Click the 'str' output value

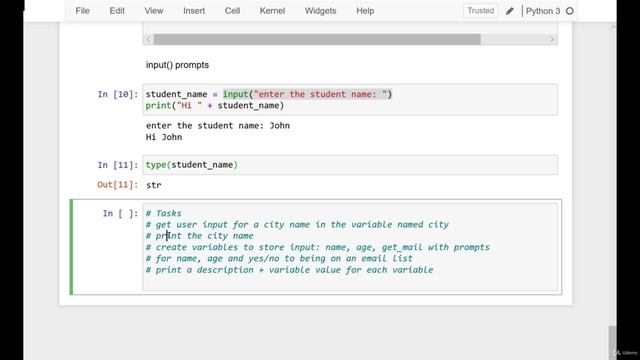(x=153, y=185)
